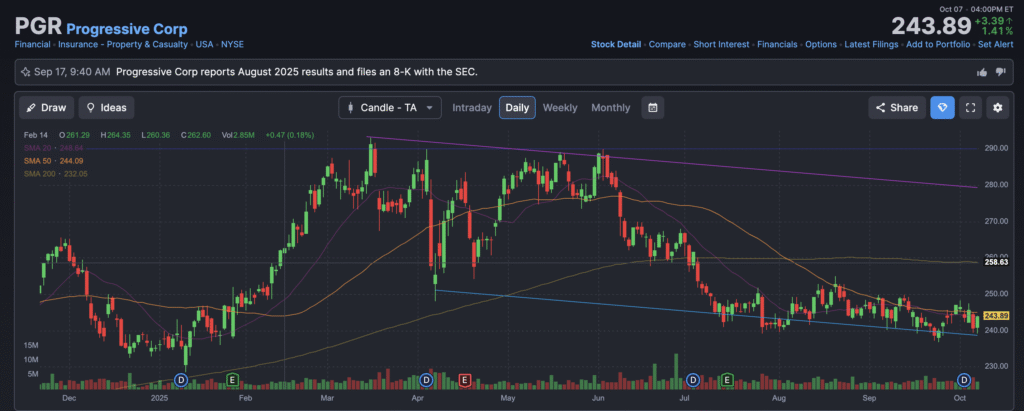Viewport: 1024px width, 411px height.
Task: Enter fullscreen chart mode
Action: click(969, 108)
